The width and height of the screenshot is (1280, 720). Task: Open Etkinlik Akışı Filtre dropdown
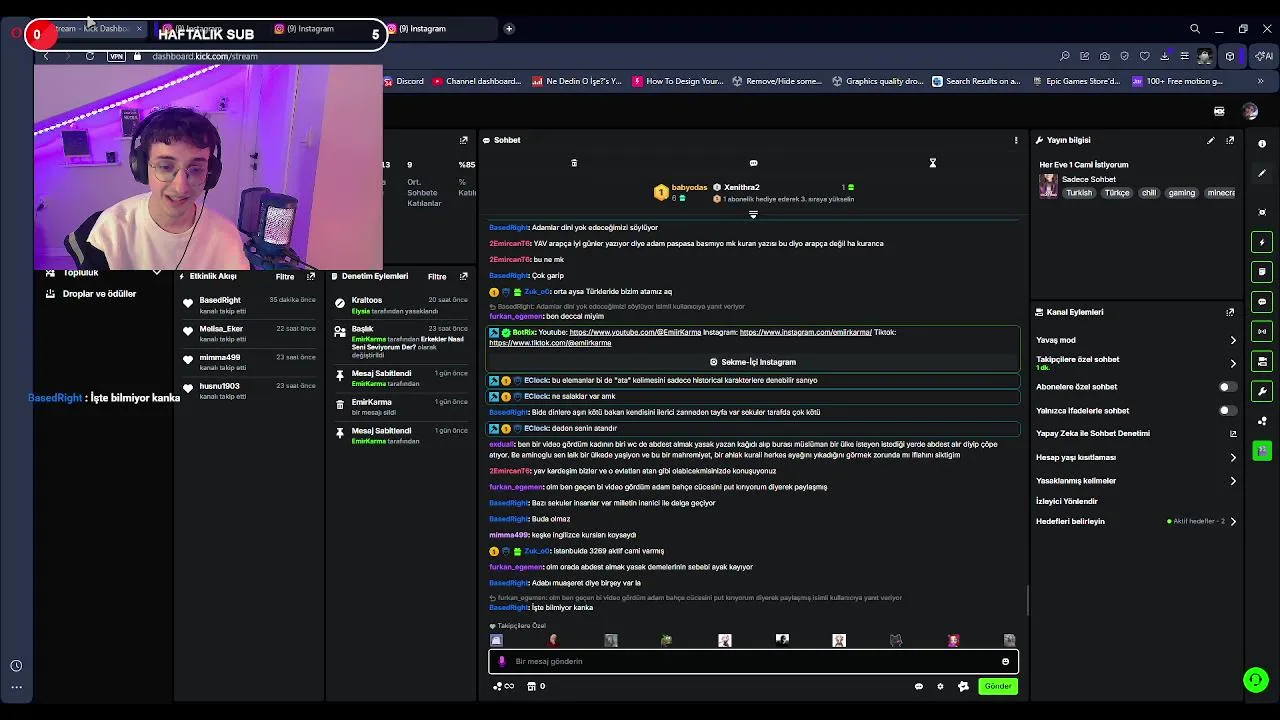point(285,277)
